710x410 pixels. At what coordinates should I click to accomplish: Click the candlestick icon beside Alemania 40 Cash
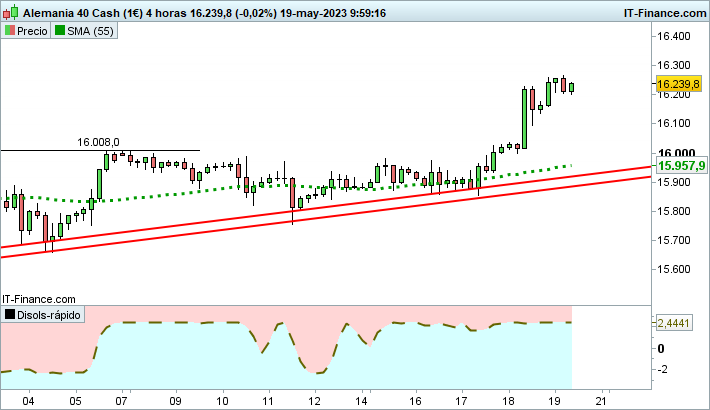(10, 12)
